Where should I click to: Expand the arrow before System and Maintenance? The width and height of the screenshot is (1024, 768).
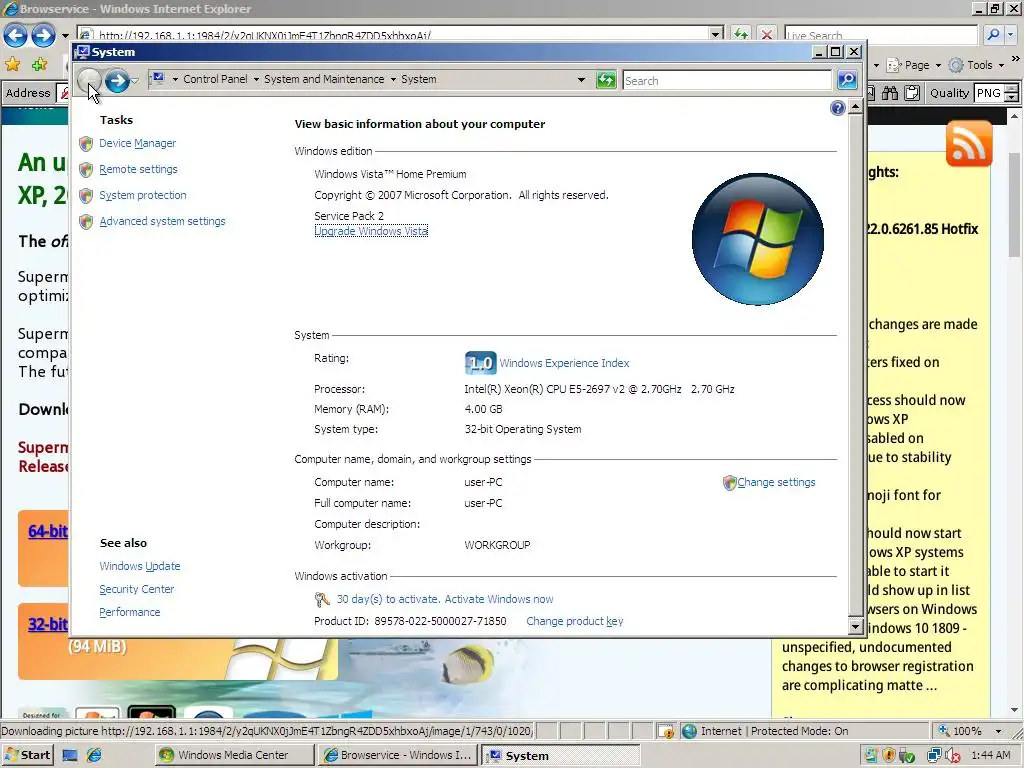[x=256, y=80]
